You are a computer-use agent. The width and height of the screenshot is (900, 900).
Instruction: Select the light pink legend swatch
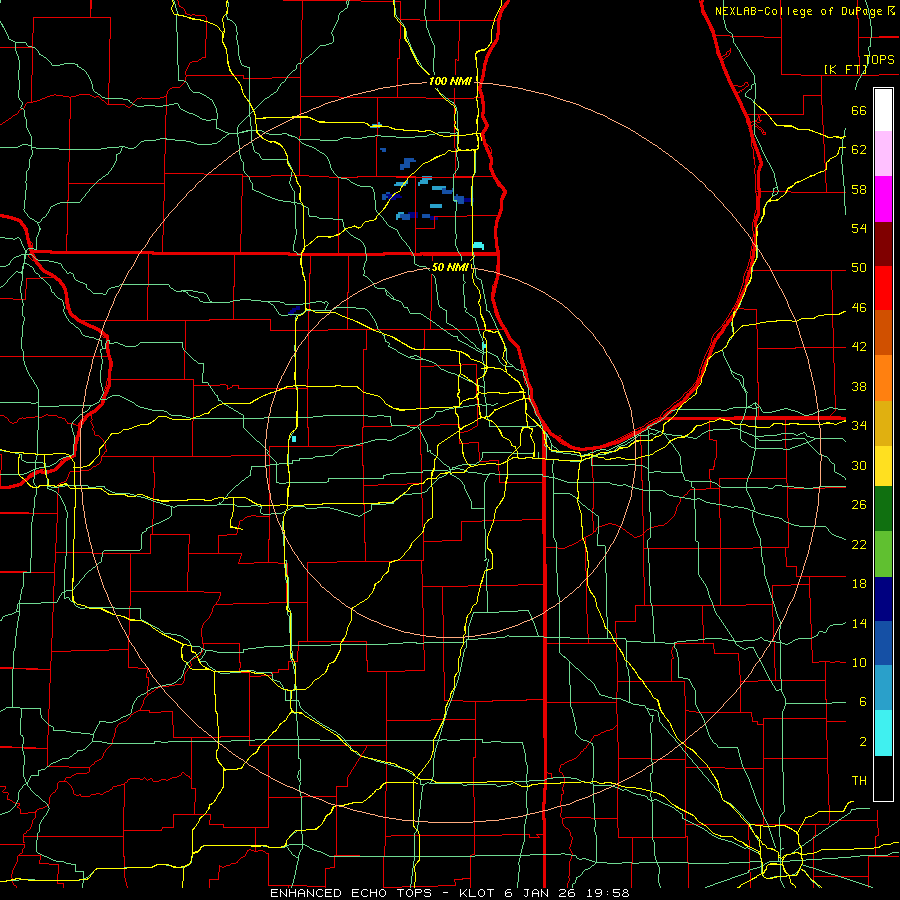coord(883,154)
